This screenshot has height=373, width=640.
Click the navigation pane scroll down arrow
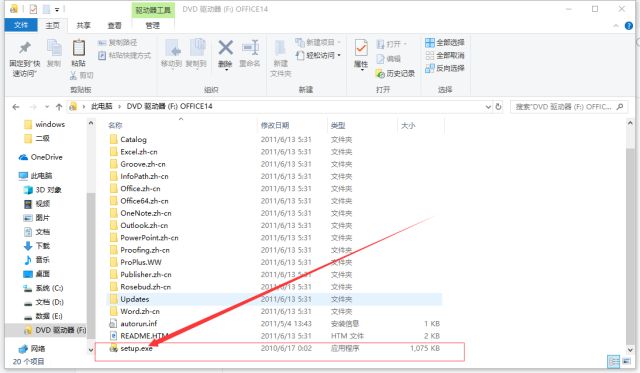[91, 350]
